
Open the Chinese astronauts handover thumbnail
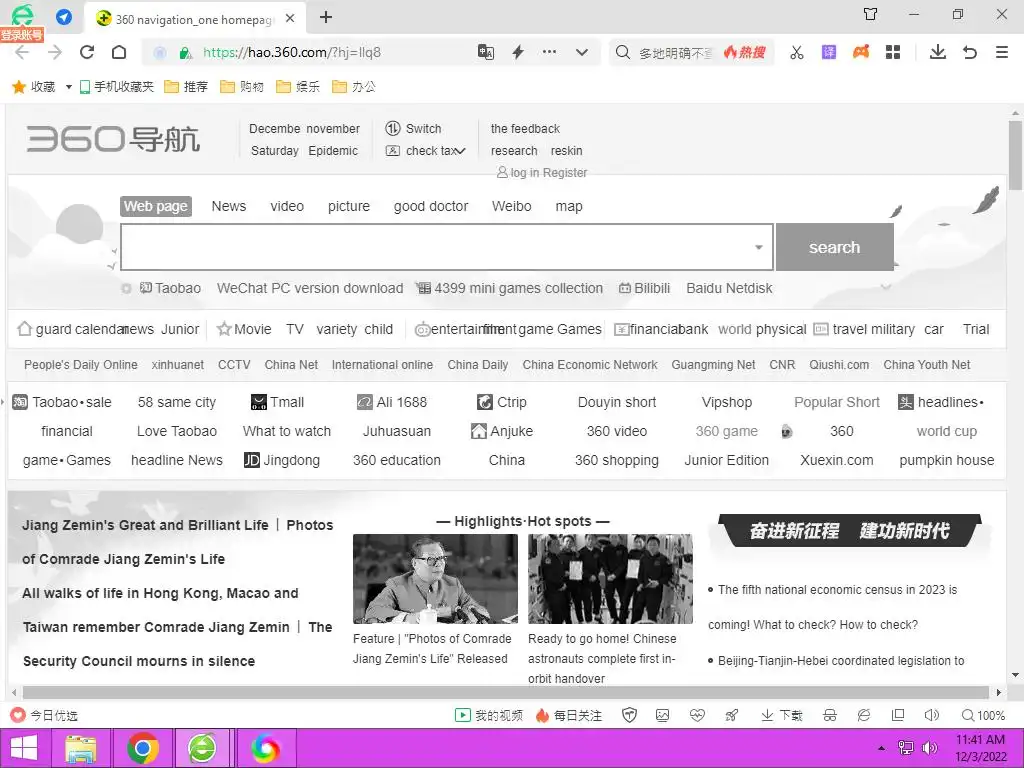tap(610, 579)
